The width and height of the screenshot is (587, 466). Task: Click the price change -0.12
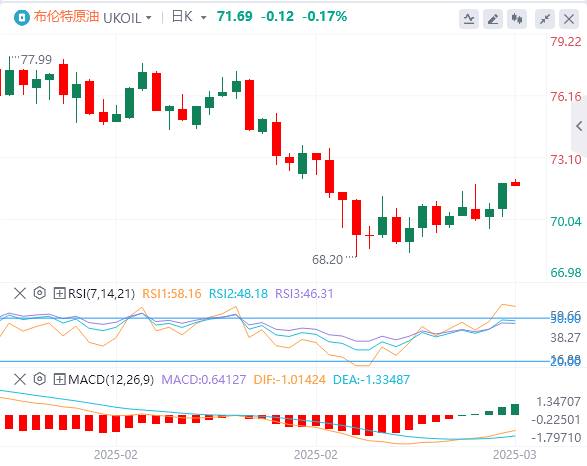[277, 16]
